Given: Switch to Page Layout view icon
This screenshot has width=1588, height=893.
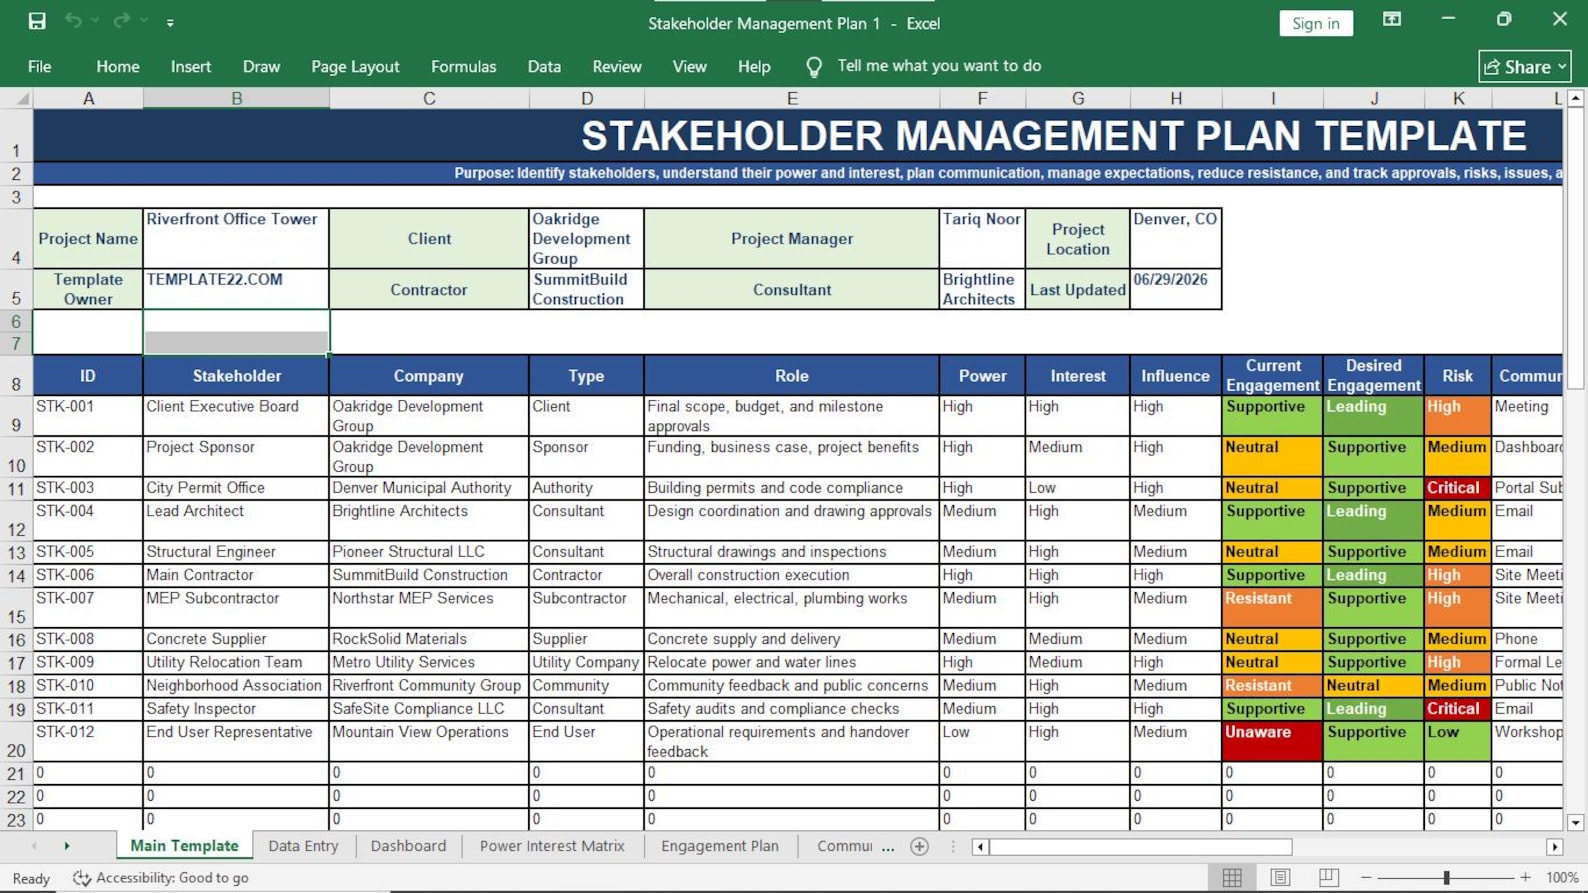Looking at the screenshot, I should click(1280, 877).
